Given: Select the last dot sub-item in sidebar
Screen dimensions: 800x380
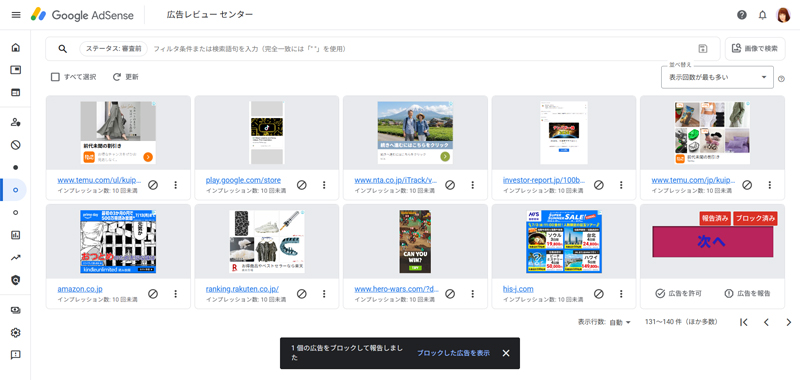Looking at the screenshot, I should (x=15, y=212).
